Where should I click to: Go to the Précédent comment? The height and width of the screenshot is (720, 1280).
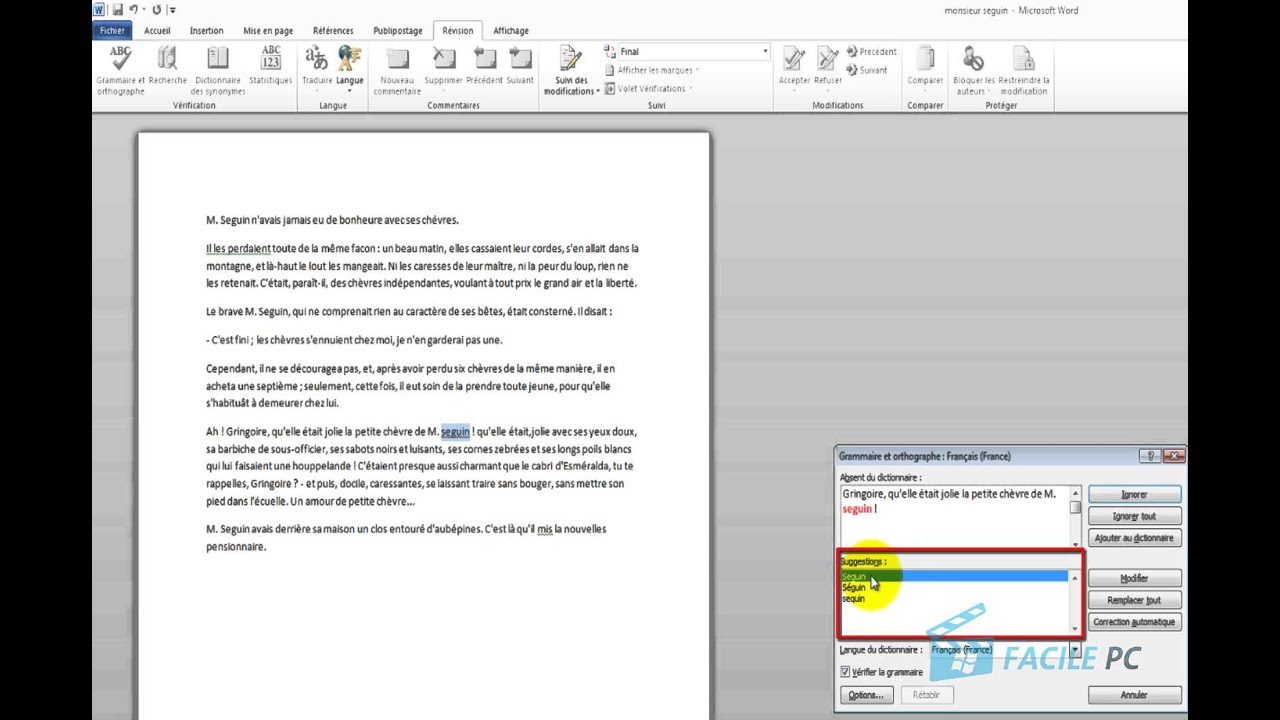(x=484, y=66)
